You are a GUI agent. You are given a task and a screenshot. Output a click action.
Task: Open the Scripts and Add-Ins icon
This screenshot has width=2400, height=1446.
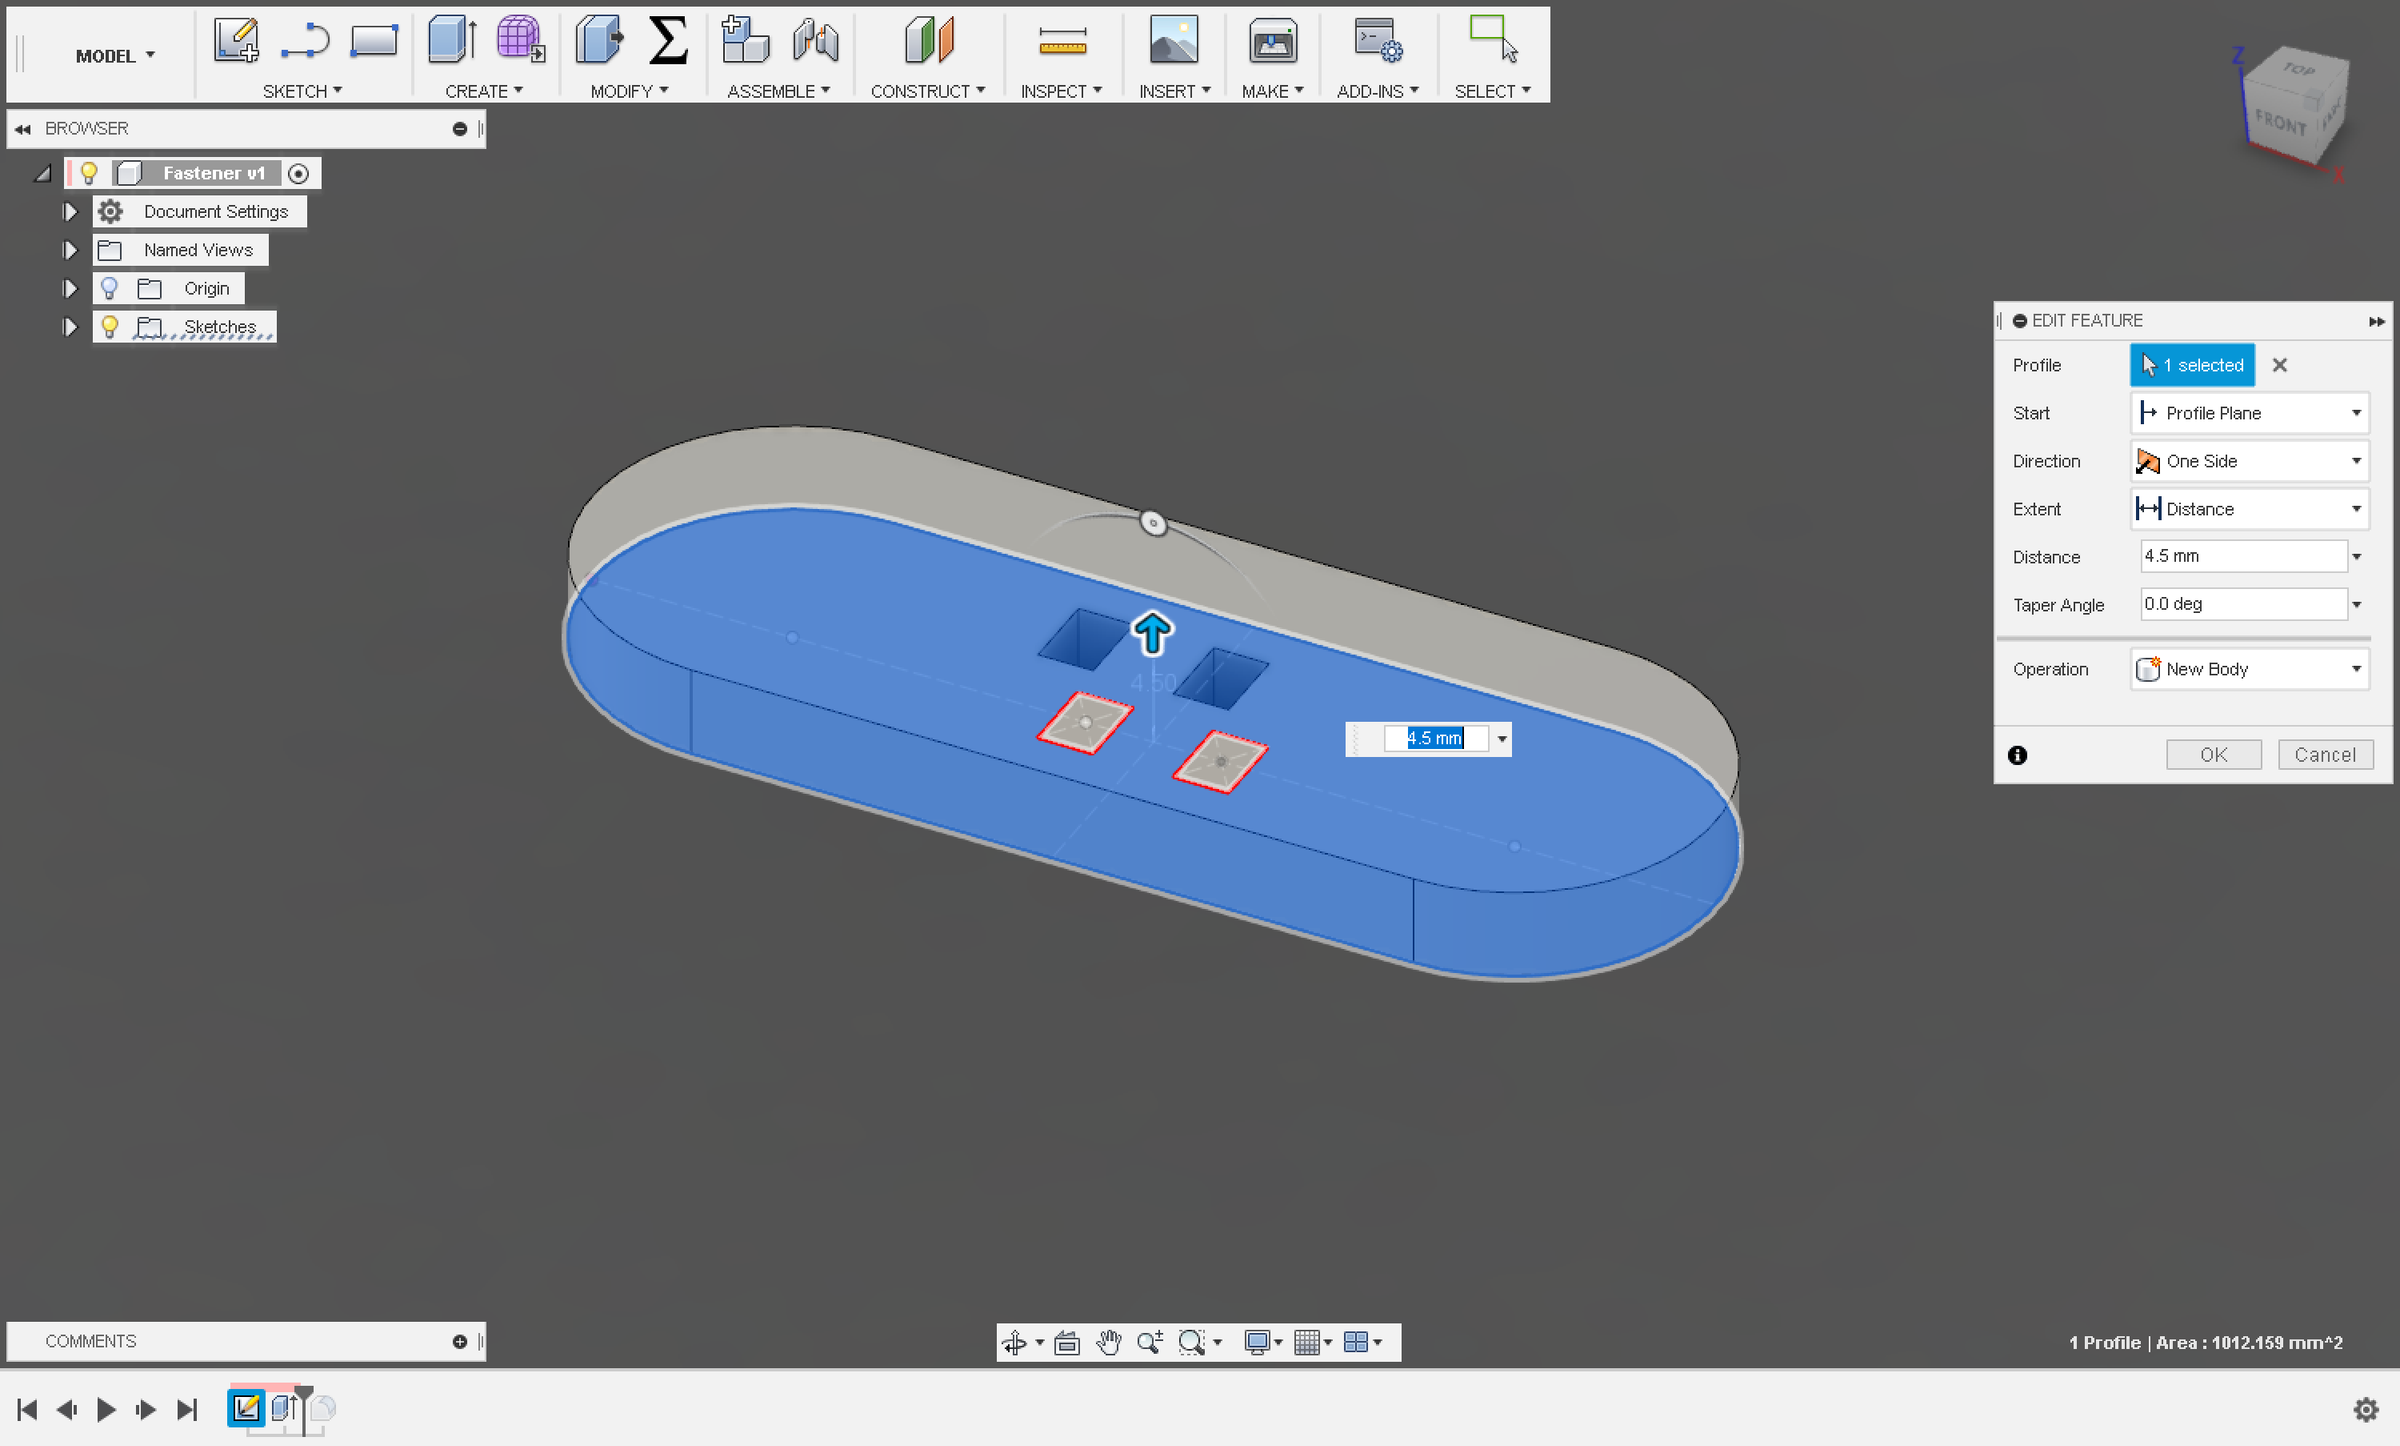click(1376, 40)
